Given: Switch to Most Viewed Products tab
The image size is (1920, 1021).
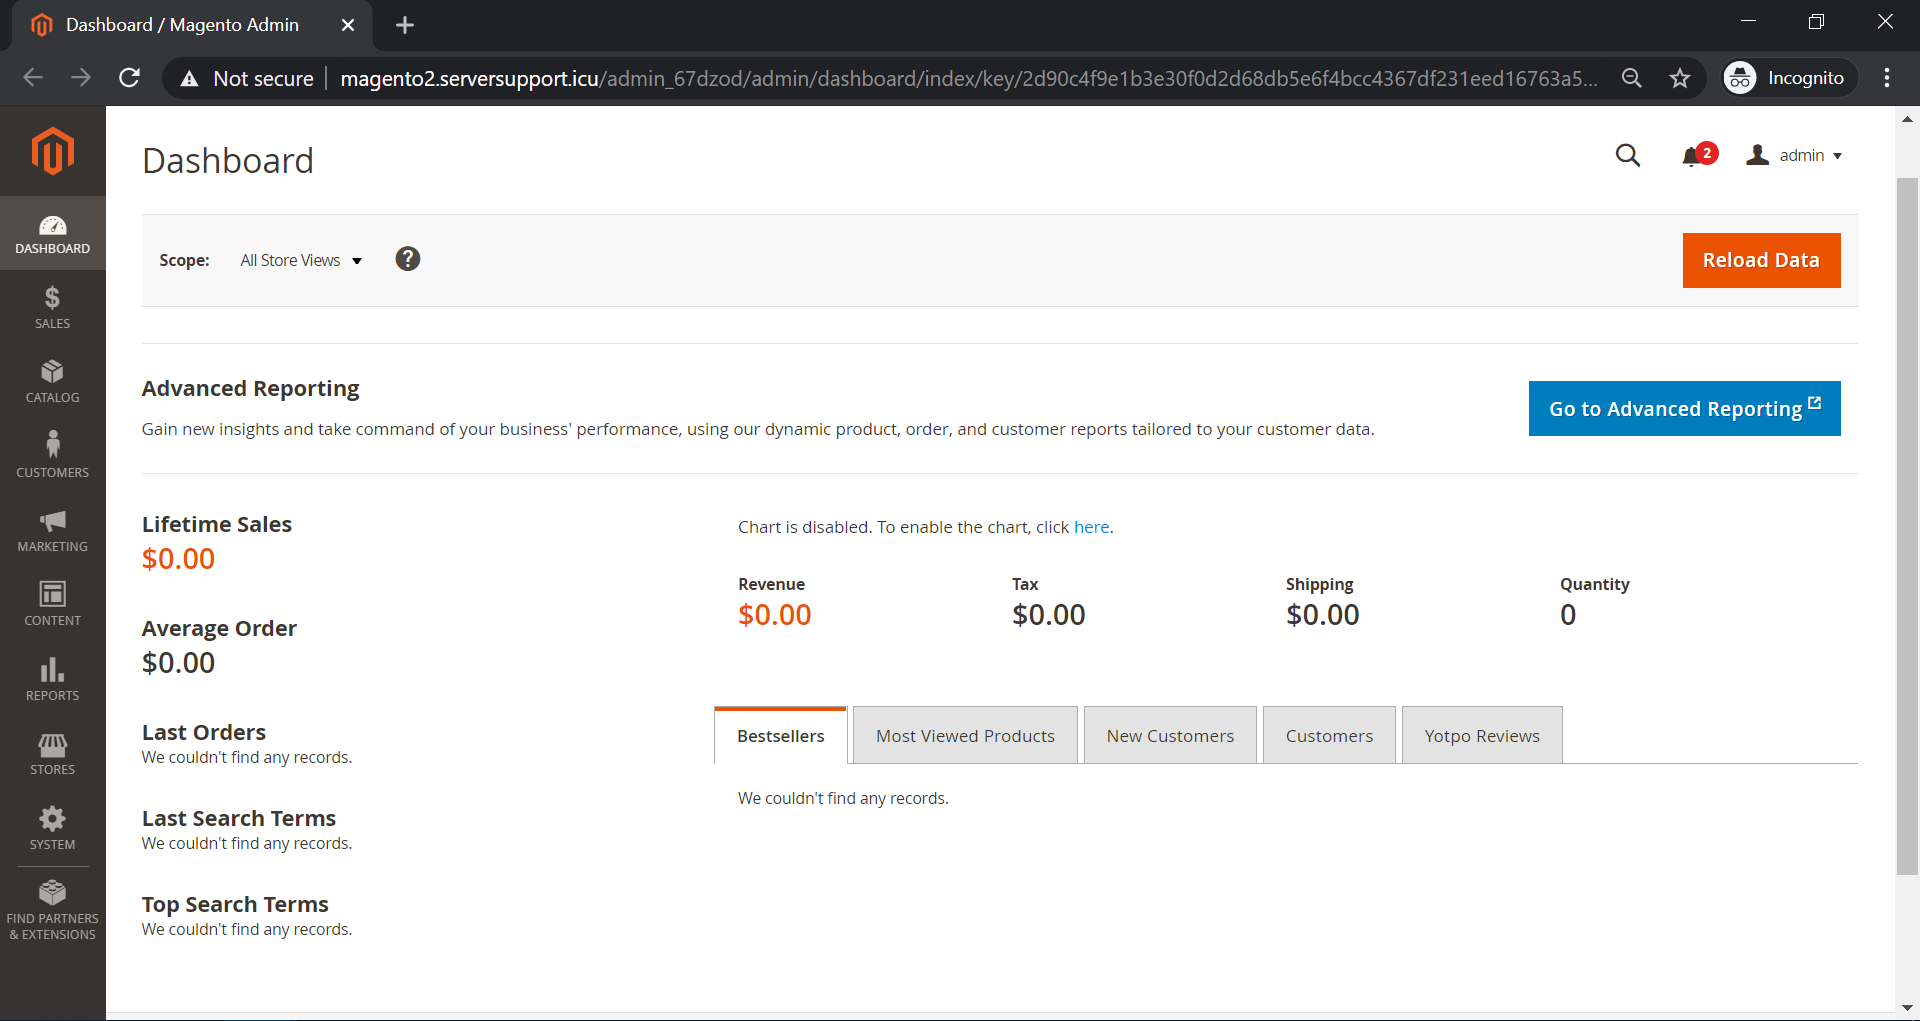Looking at the screenshot, I should coord(965,736).
